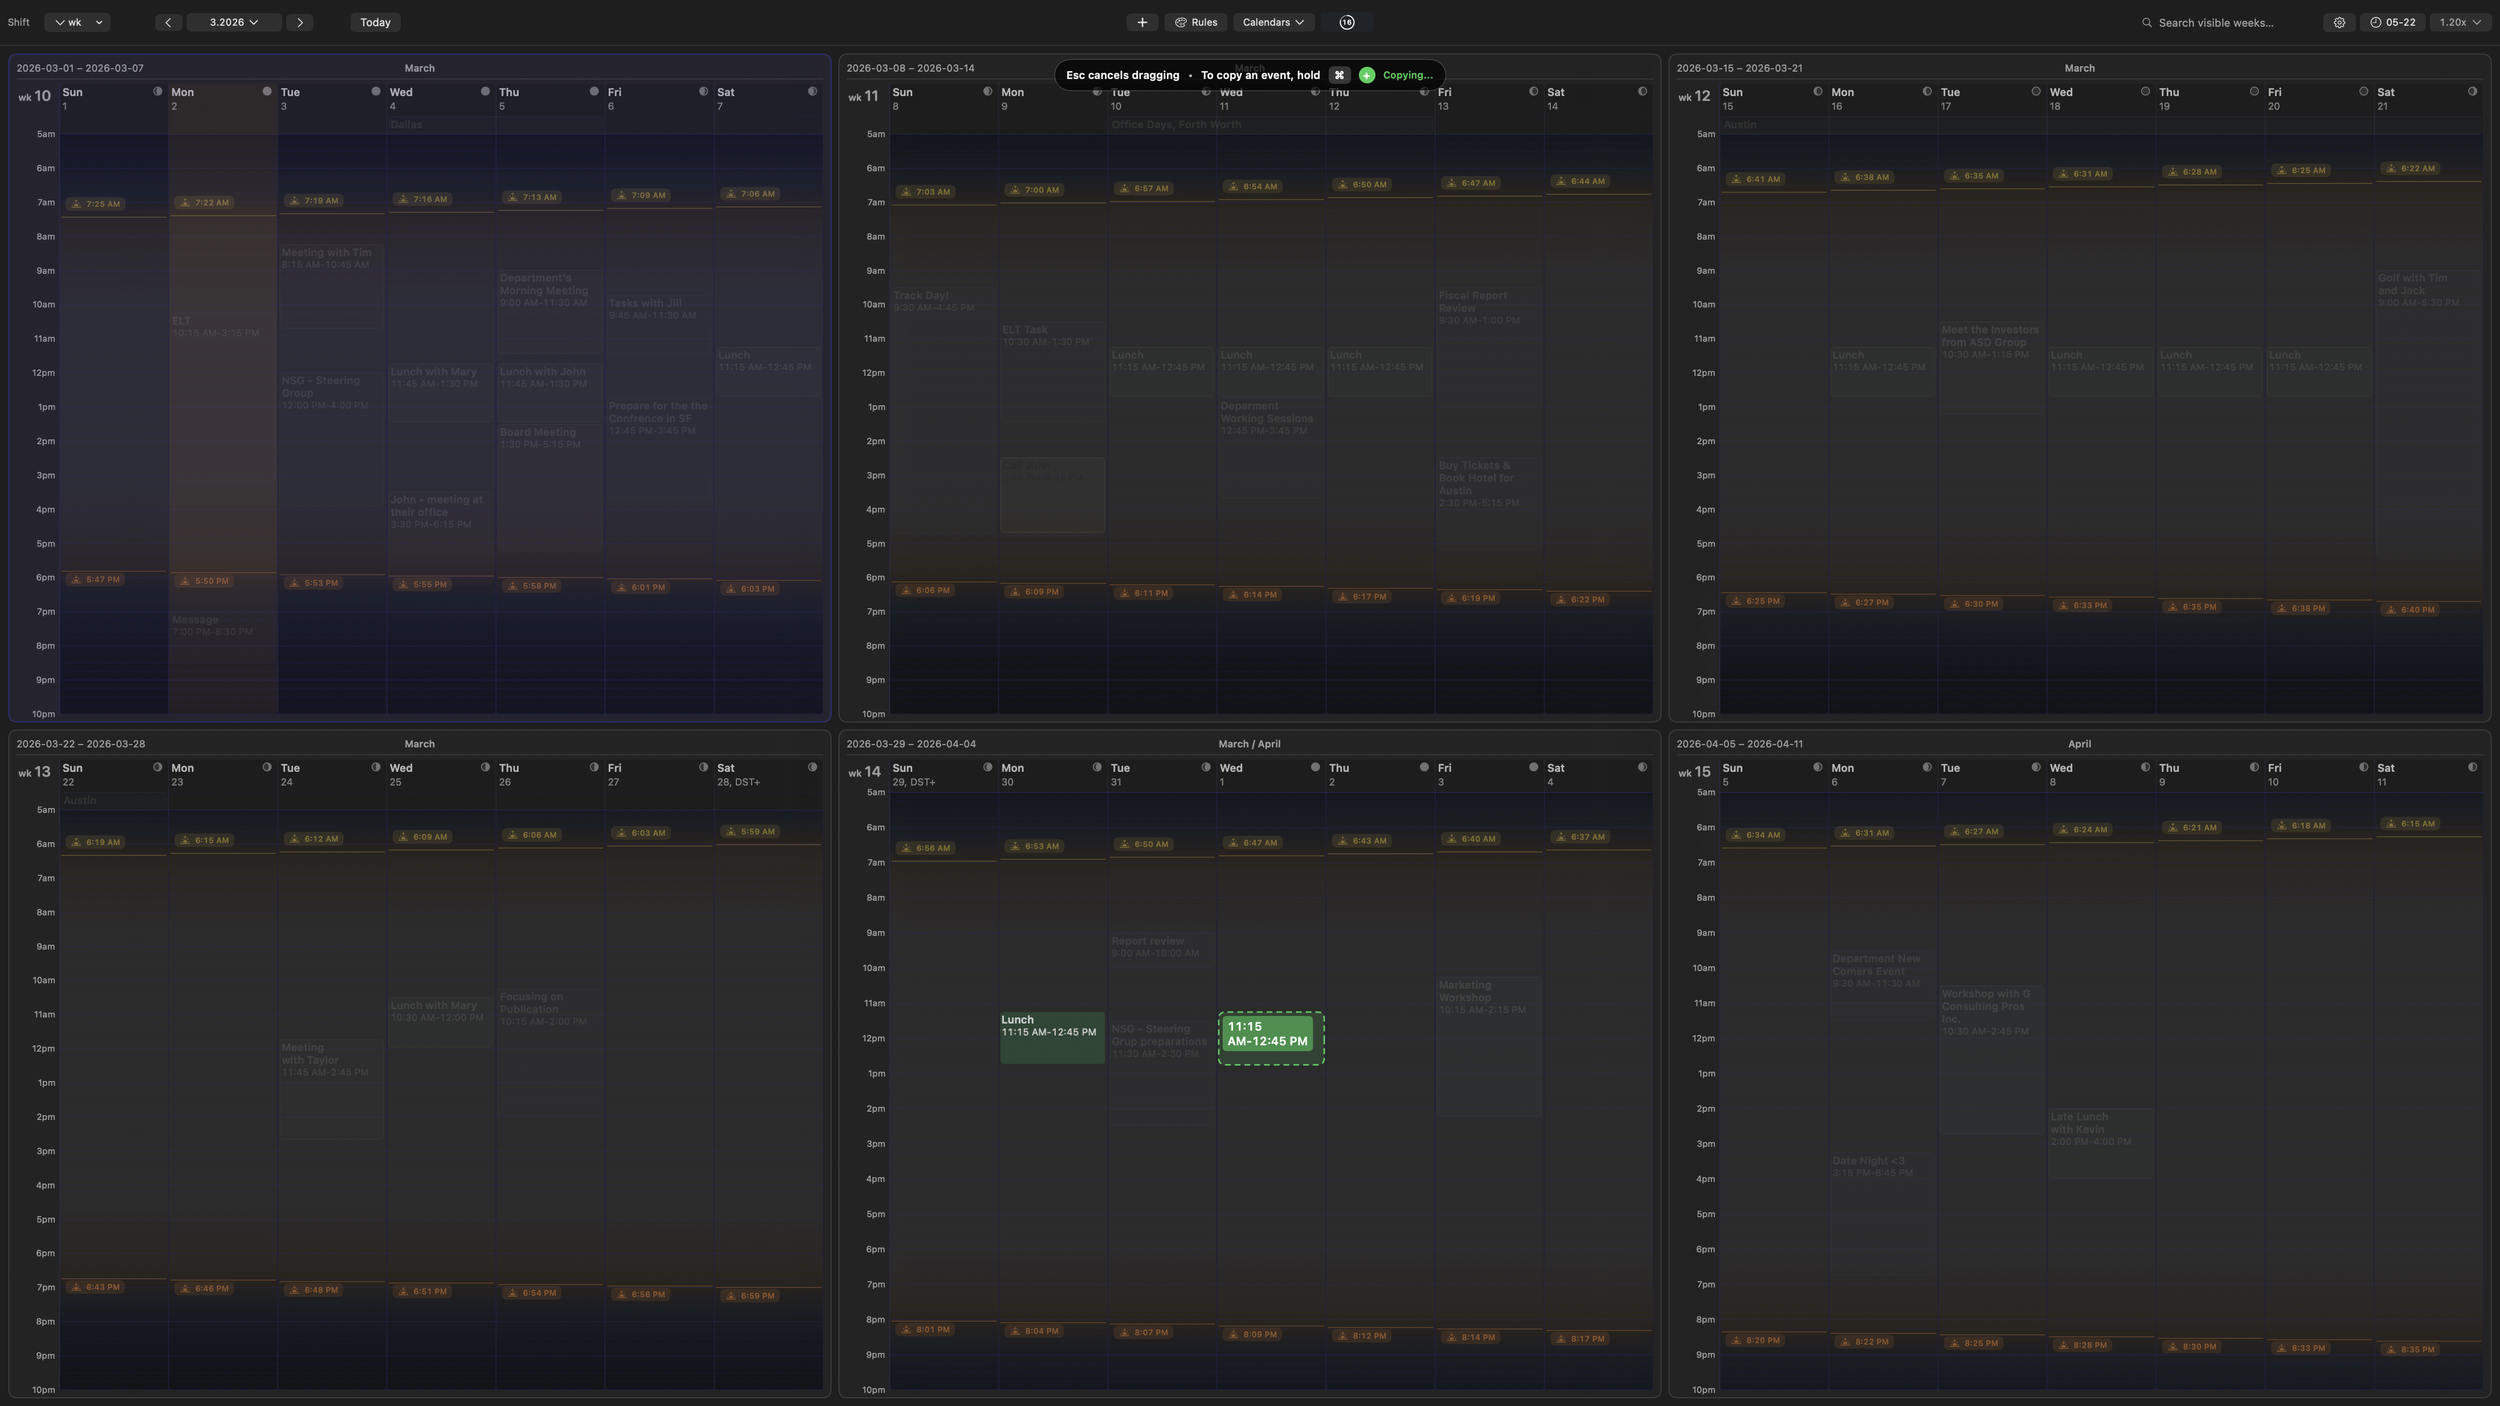This screenshot has width=2500, height=1406.
Task: Click the 6:47 AM sunrise marker on April 1
Action: pos(1253,842)
